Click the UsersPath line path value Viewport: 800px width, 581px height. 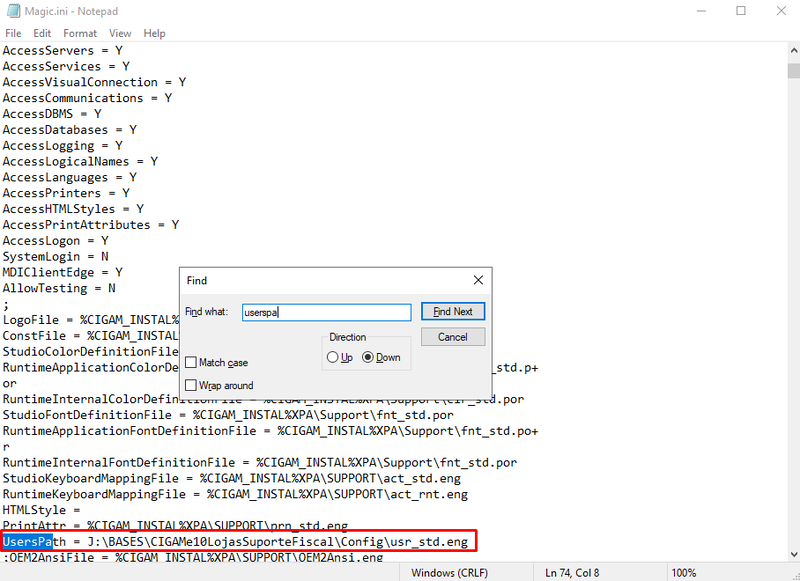pos(278,541)
